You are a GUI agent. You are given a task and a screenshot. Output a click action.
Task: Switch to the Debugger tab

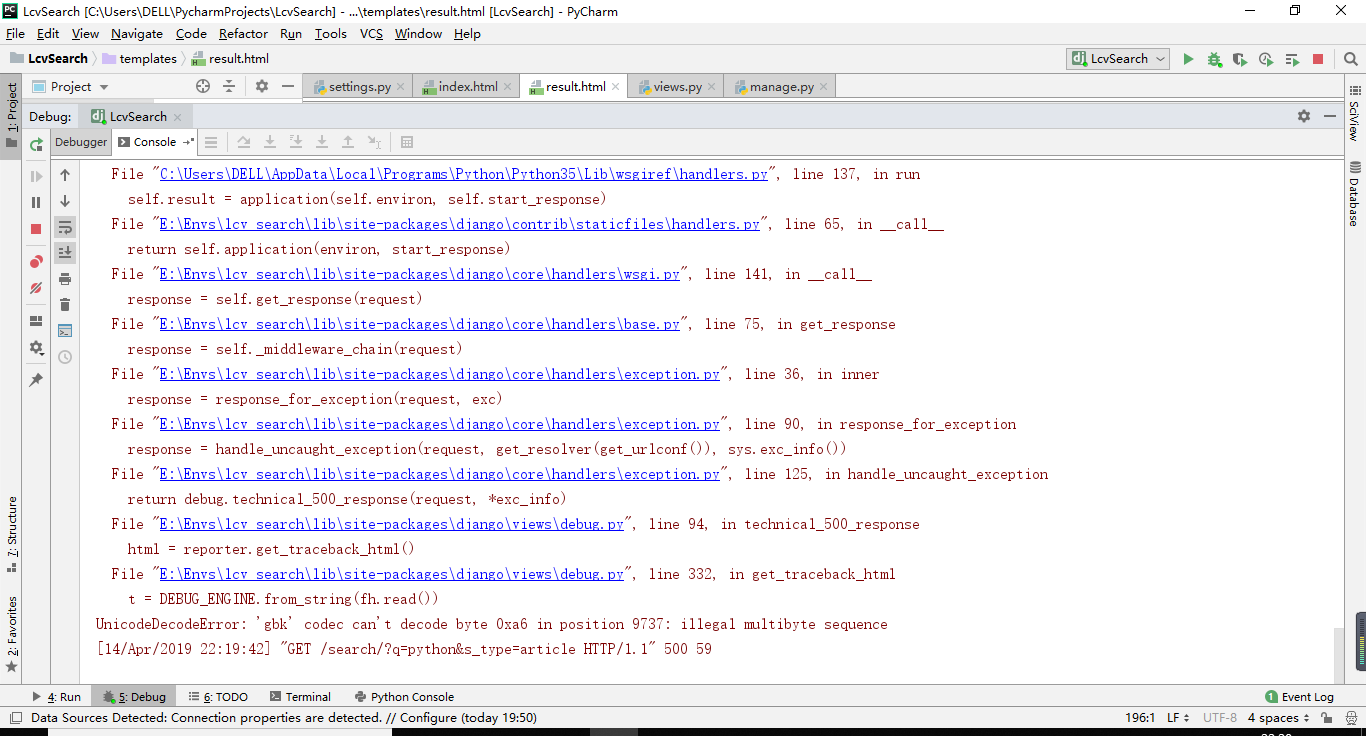(81, 142)
